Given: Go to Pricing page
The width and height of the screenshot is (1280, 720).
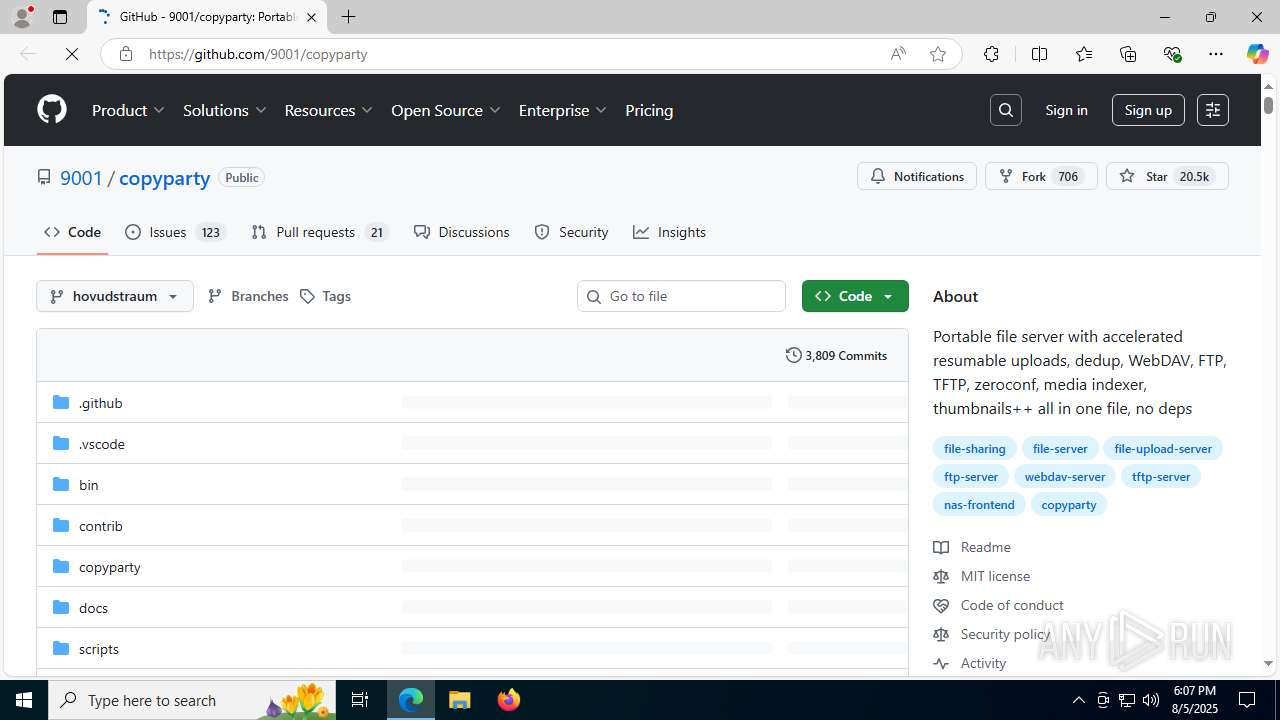Looking at the screenshot, I should pyautogui.click(x=649, y=110).
